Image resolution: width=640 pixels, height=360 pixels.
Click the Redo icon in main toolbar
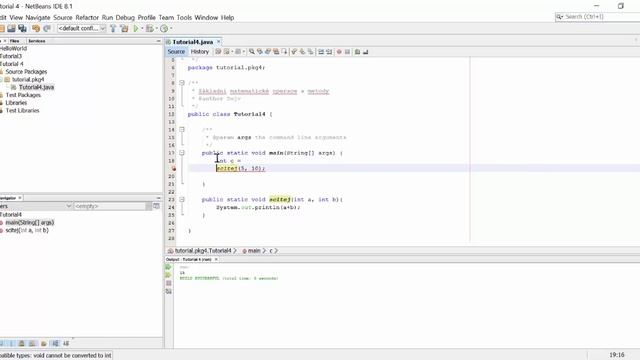pos(47,28)
